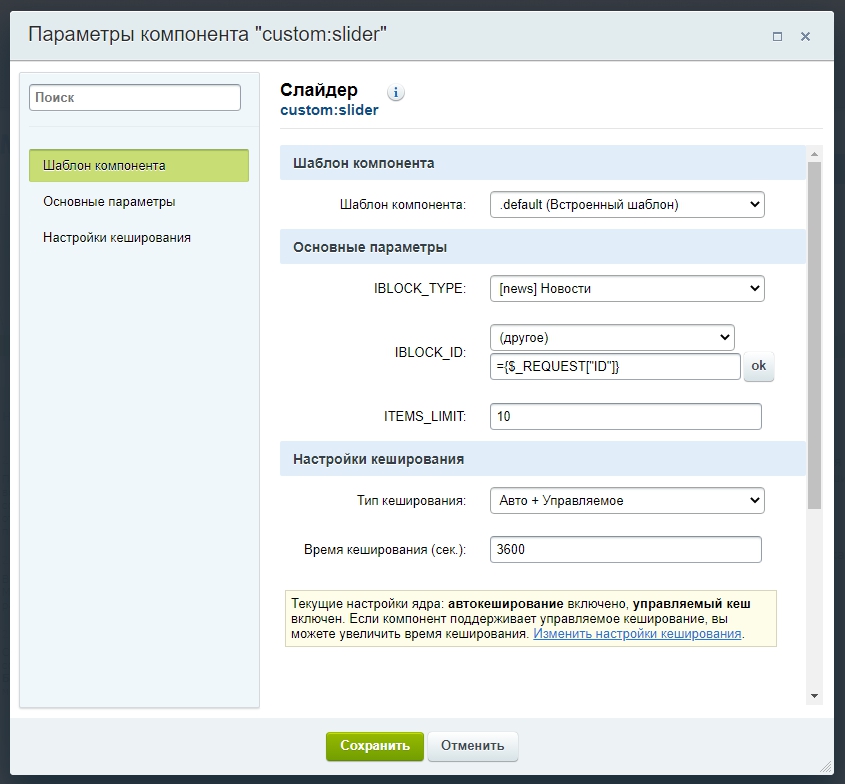
Task: Click the scrollbar down arrow
Action: [814, 696]
